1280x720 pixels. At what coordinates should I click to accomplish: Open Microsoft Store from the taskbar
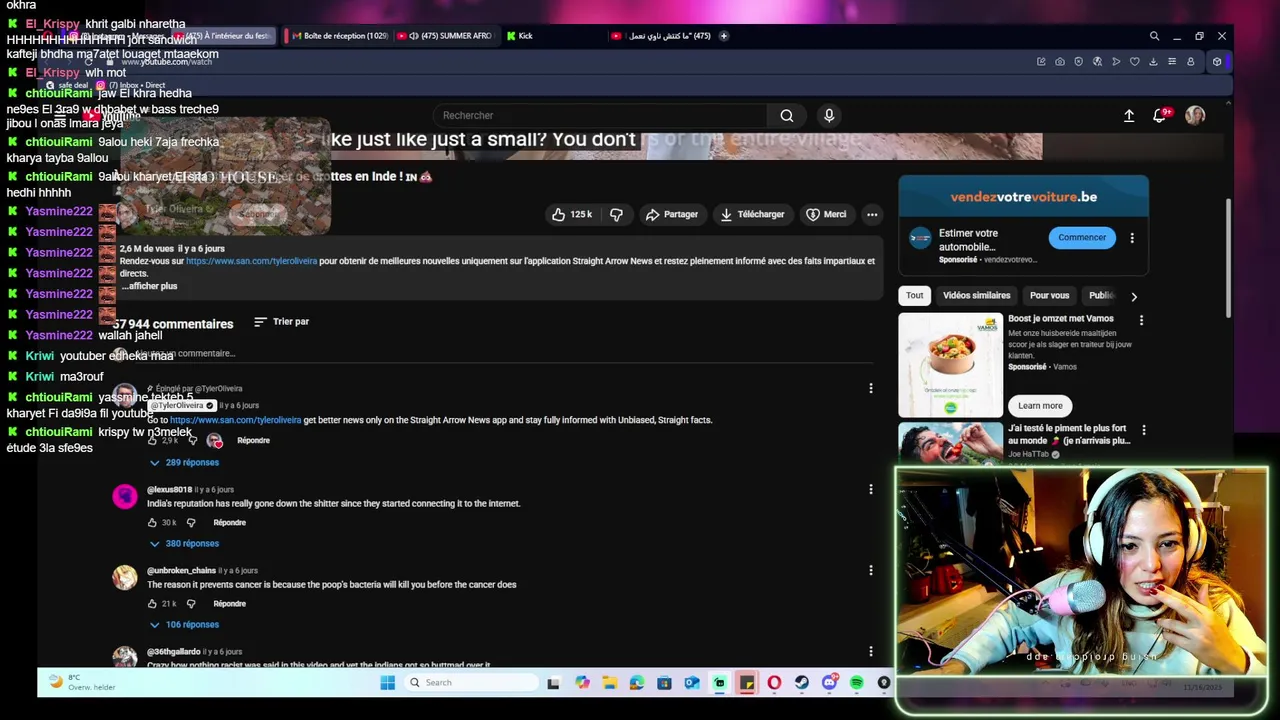pos(664,683)
